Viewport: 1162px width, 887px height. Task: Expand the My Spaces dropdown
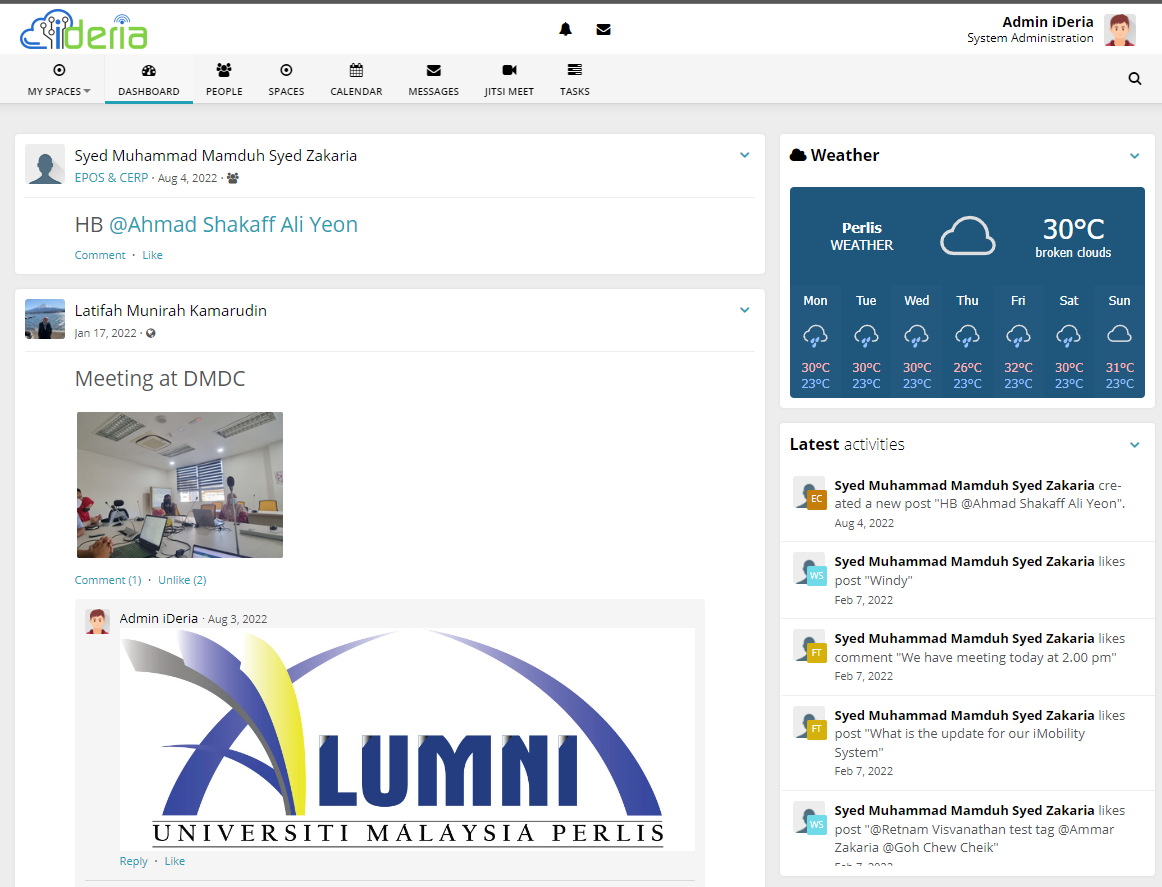point(59,79)
